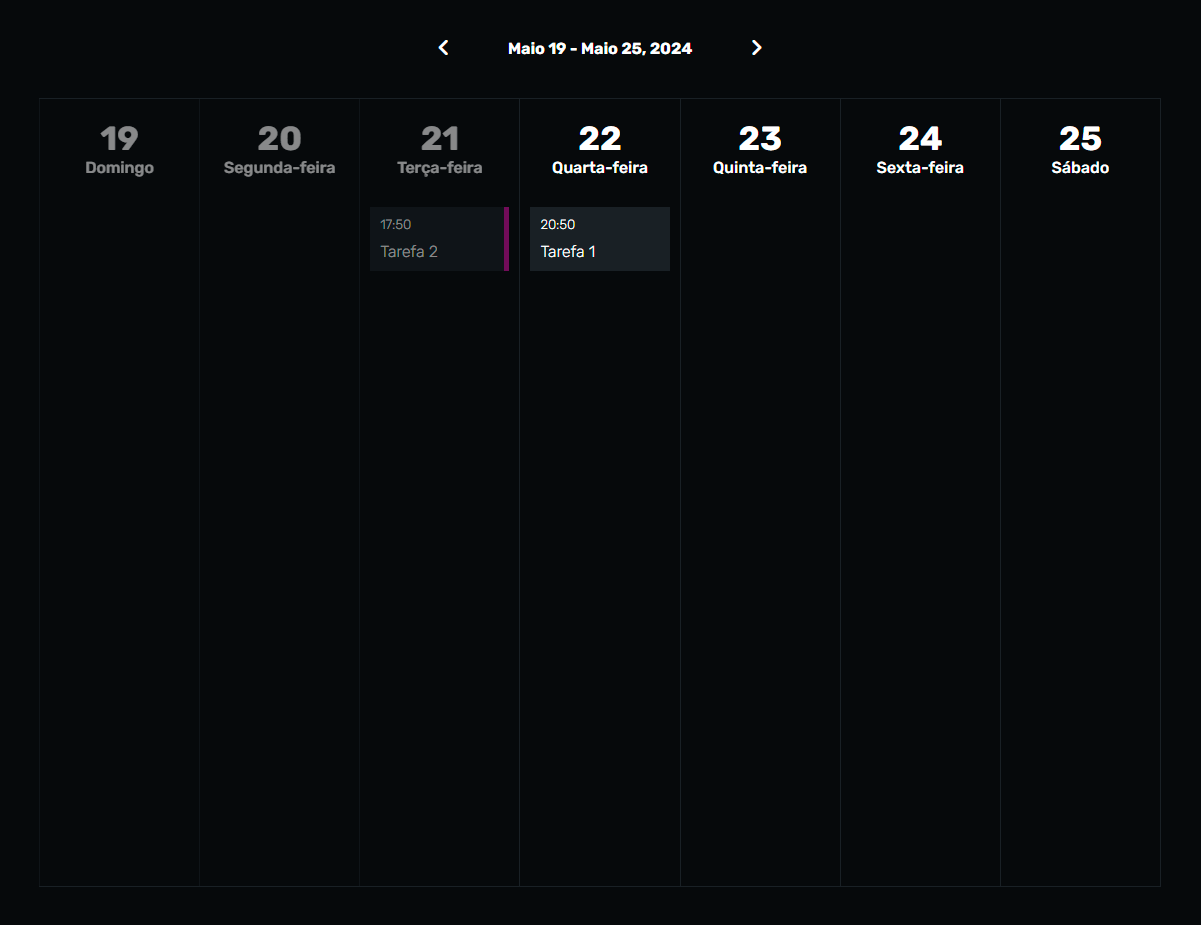
Task: Select the 25 Sábado day header
Action: click(x=1080, y=150)
